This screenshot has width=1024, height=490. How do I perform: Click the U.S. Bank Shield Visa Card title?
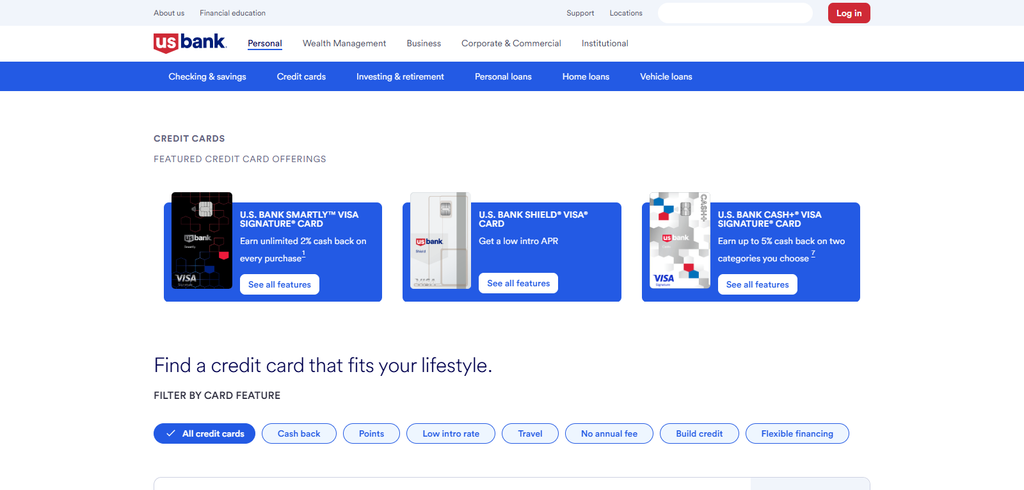point(534,219)
